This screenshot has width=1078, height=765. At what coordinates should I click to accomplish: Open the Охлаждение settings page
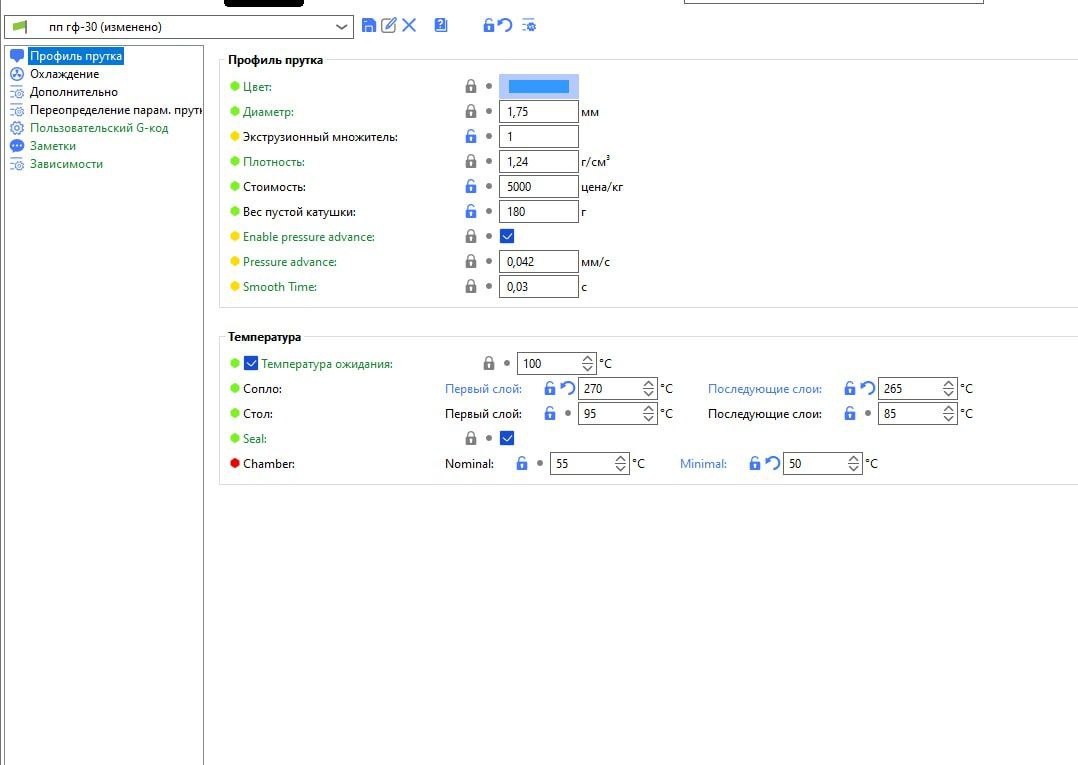pyautogui.click(x=64, y=74)
